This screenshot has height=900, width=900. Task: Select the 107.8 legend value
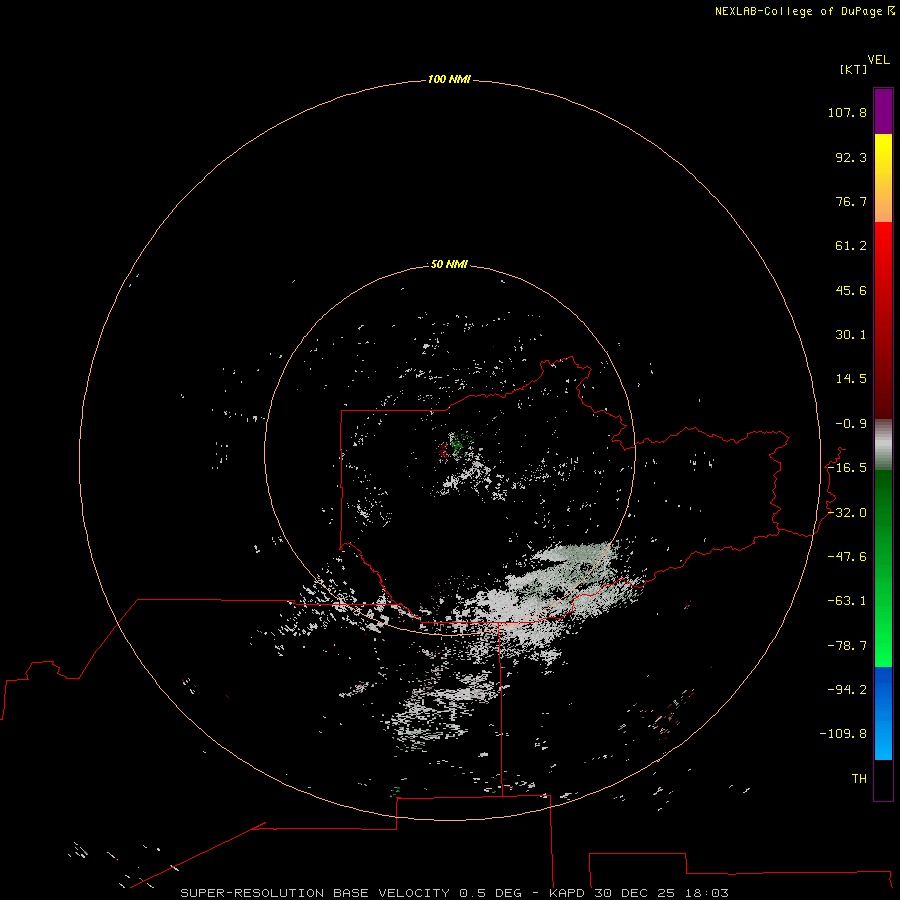point(847,112)
